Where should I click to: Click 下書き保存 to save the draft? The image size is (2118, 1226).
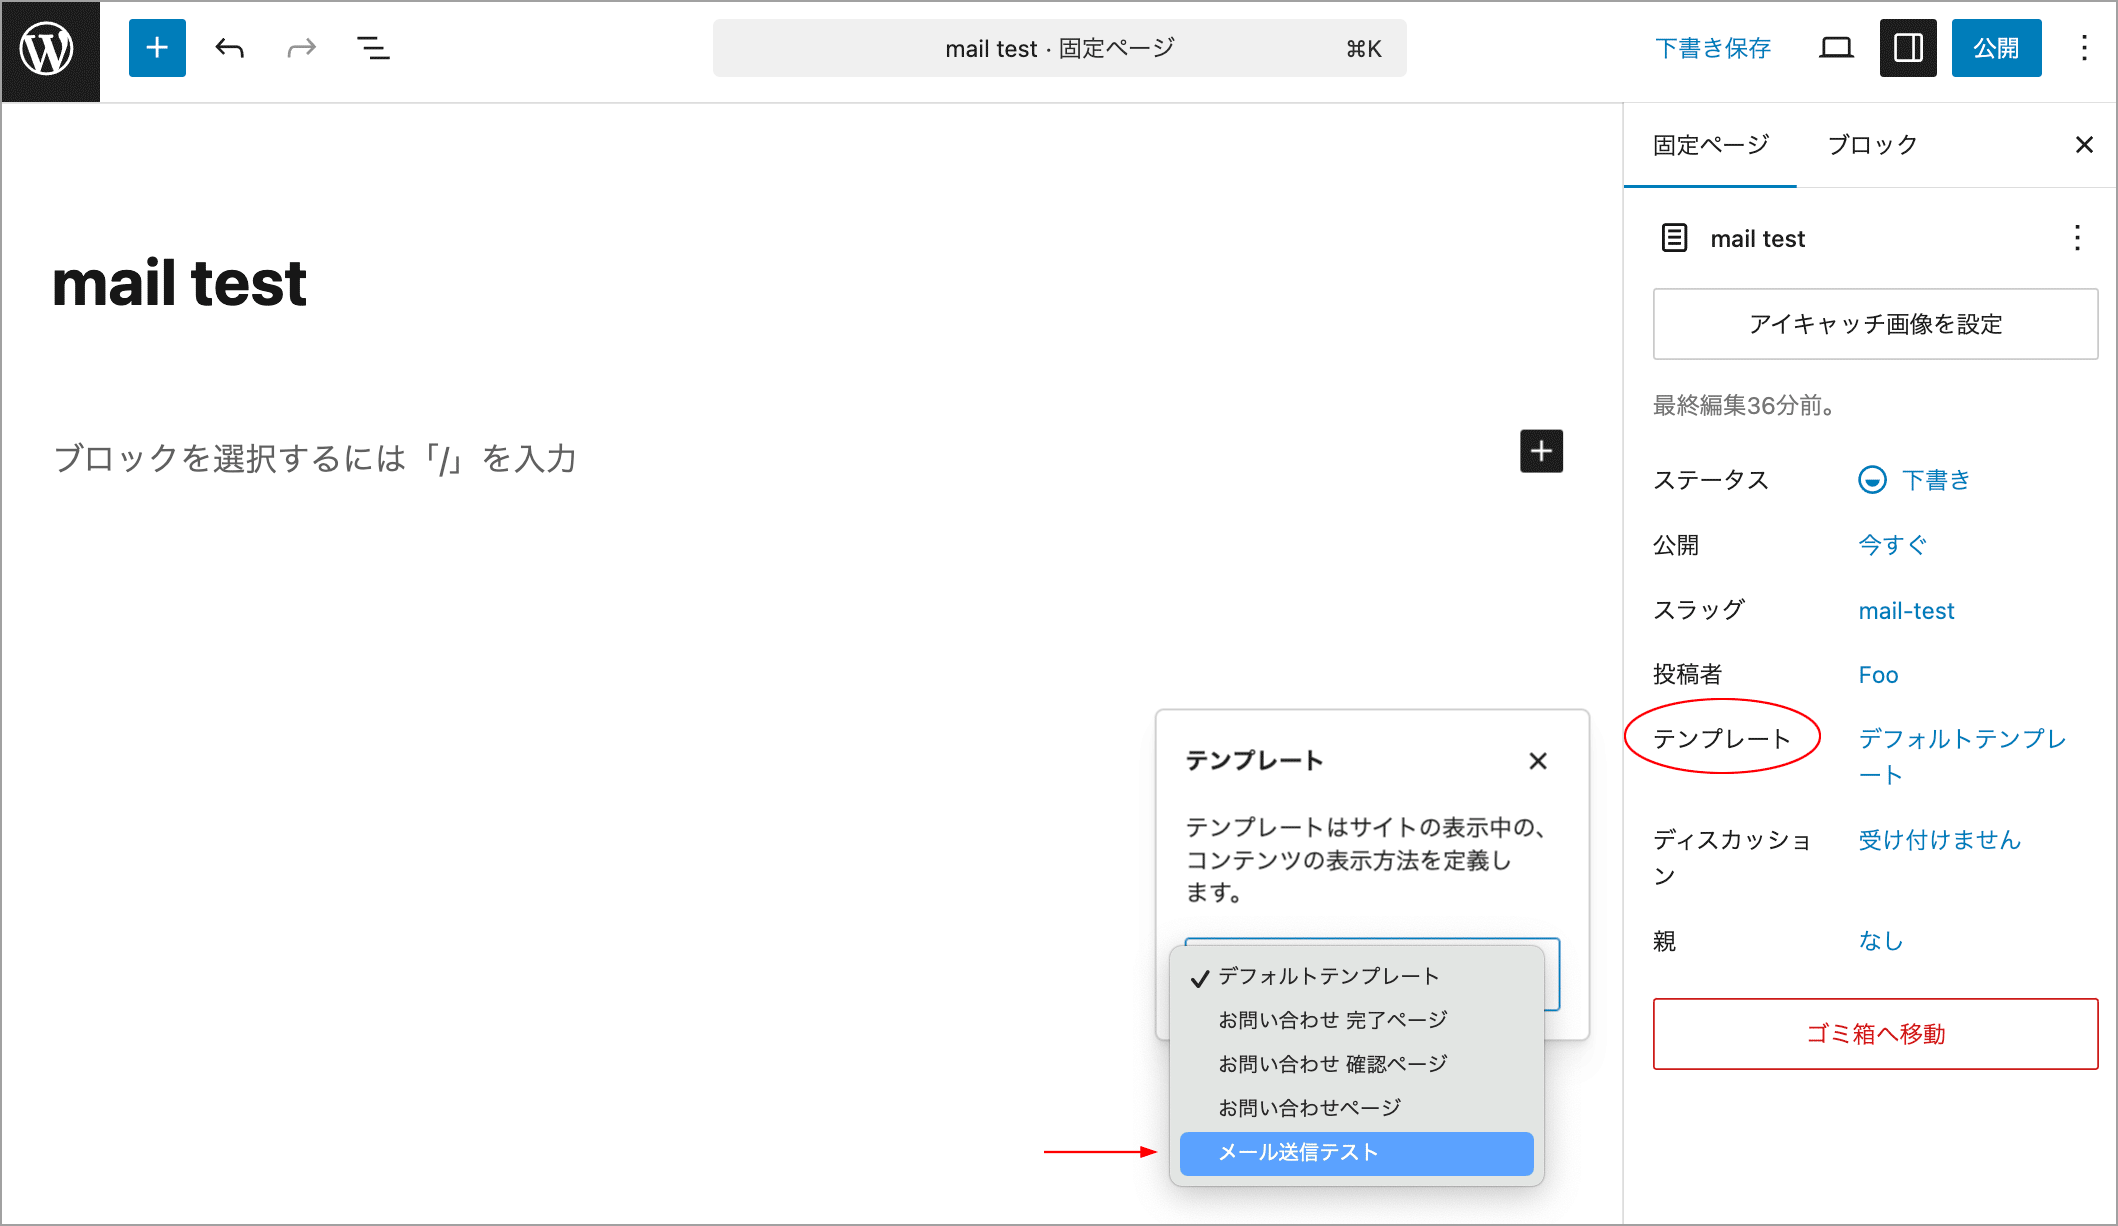click(x=1712, y=48)
